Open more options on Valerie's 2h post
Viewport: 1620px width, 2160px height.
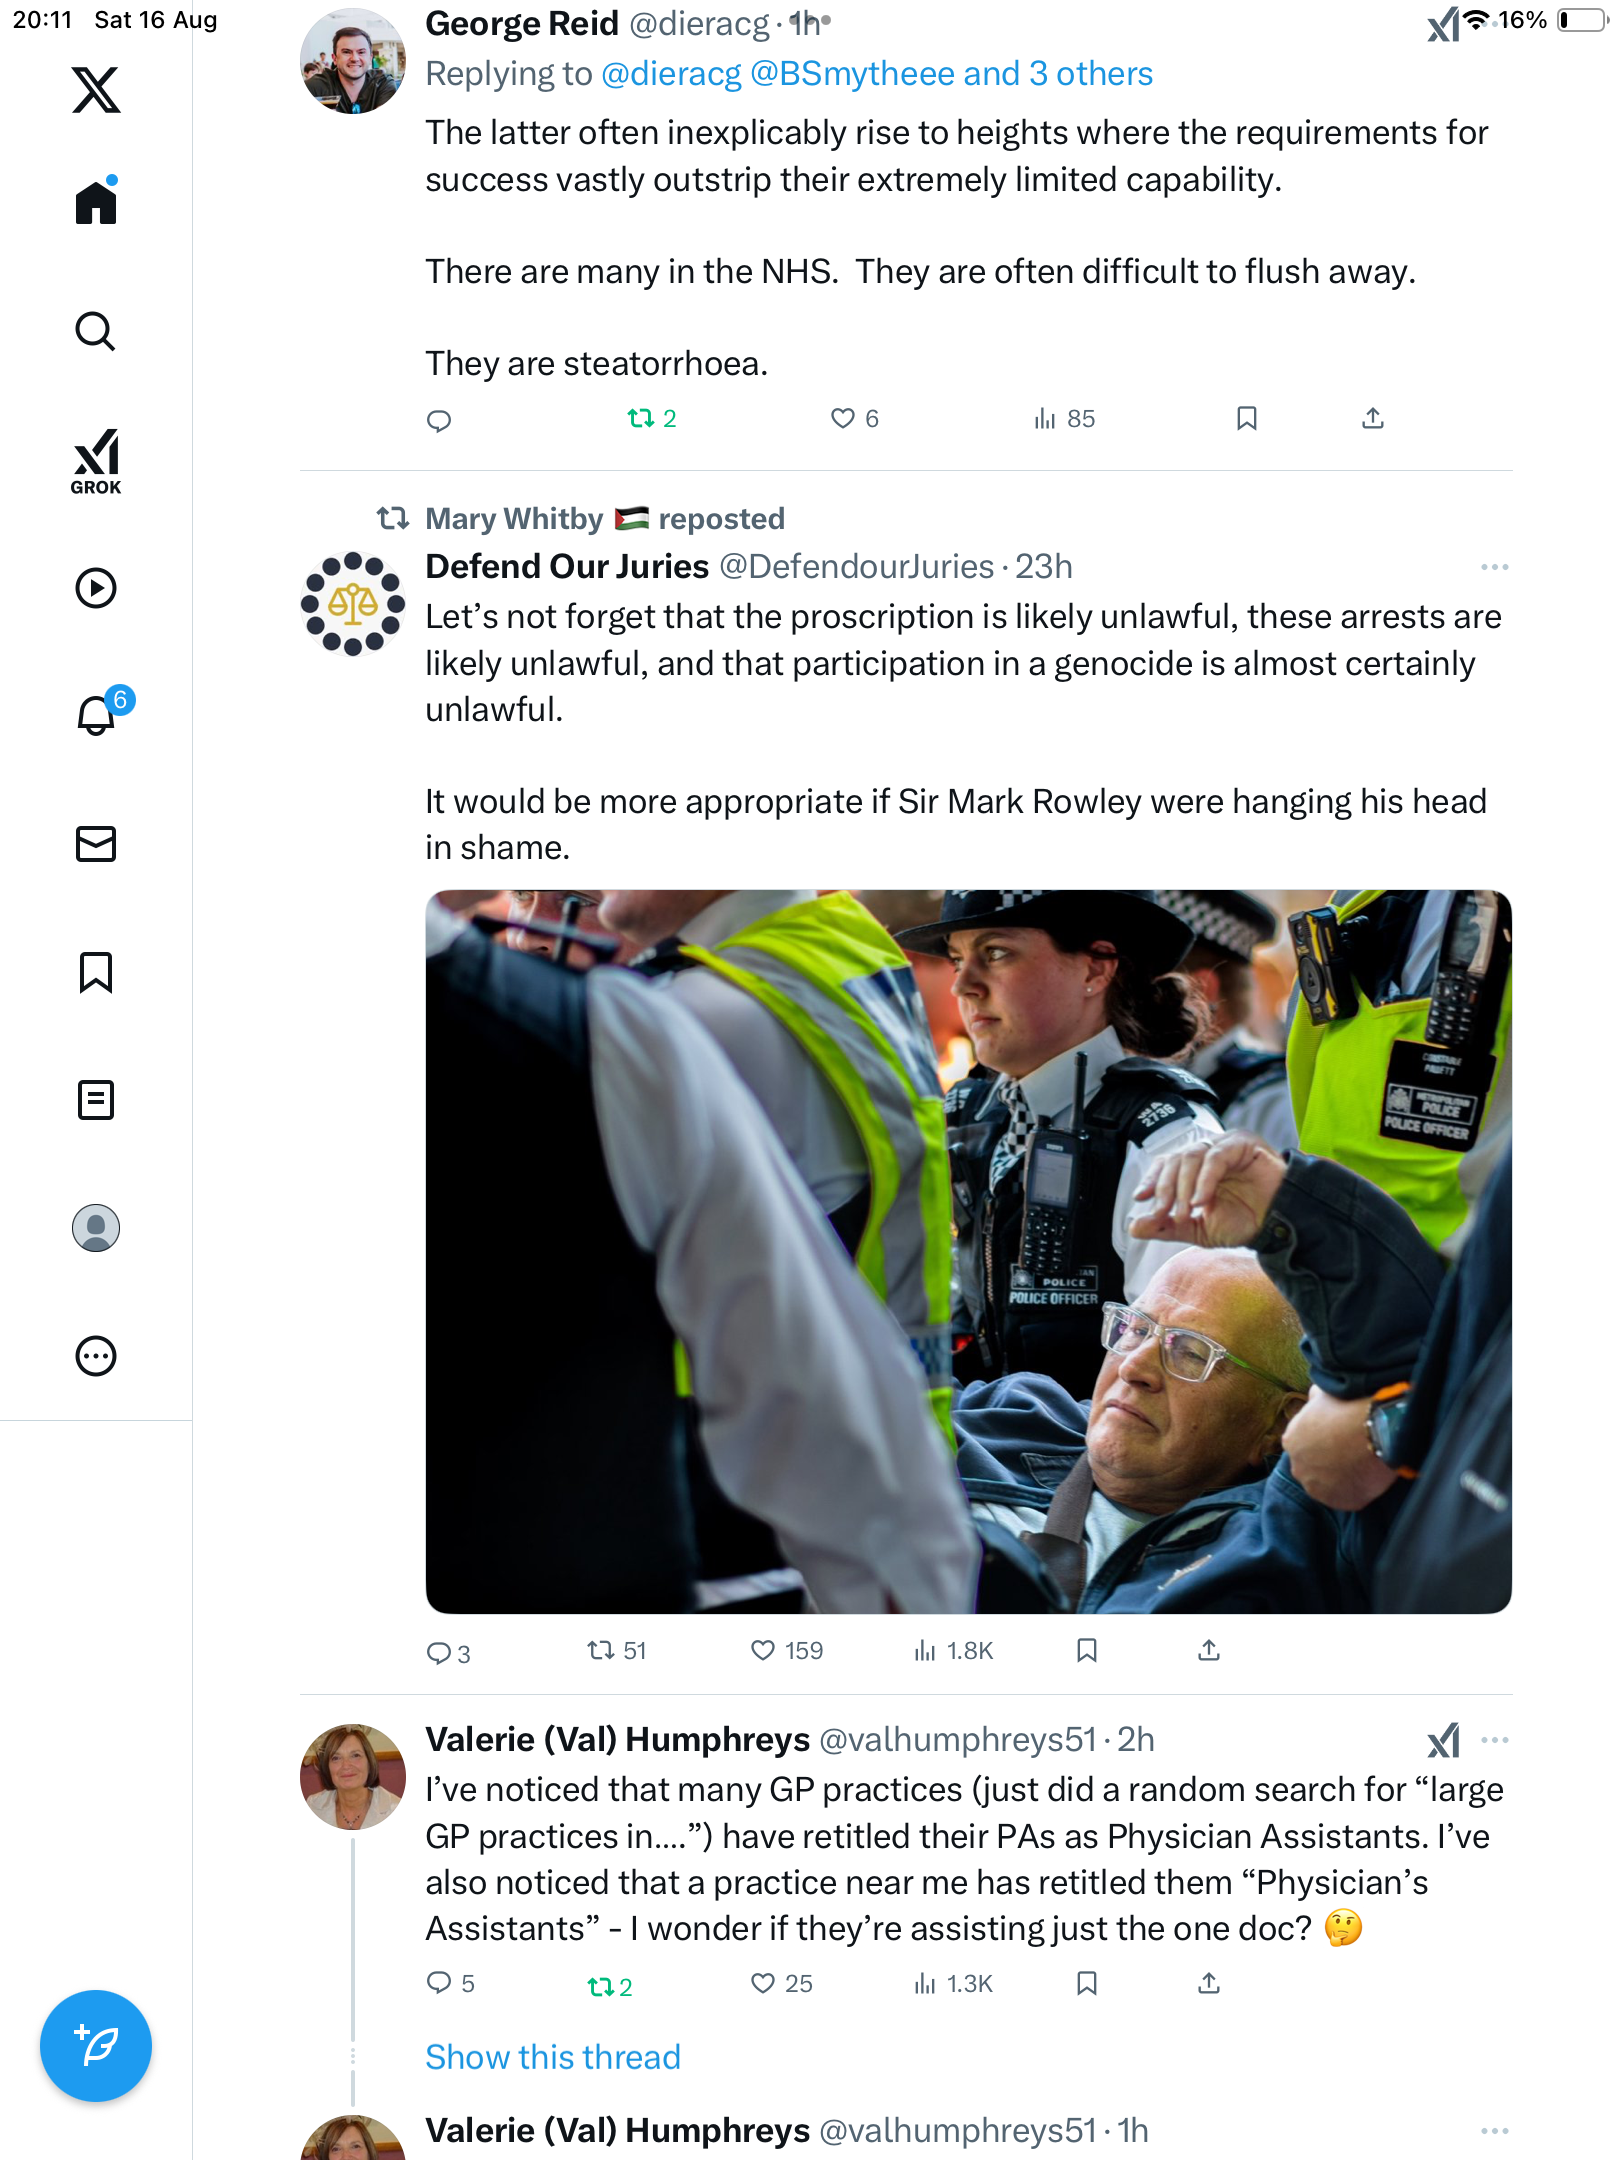click(1494, 1740)
